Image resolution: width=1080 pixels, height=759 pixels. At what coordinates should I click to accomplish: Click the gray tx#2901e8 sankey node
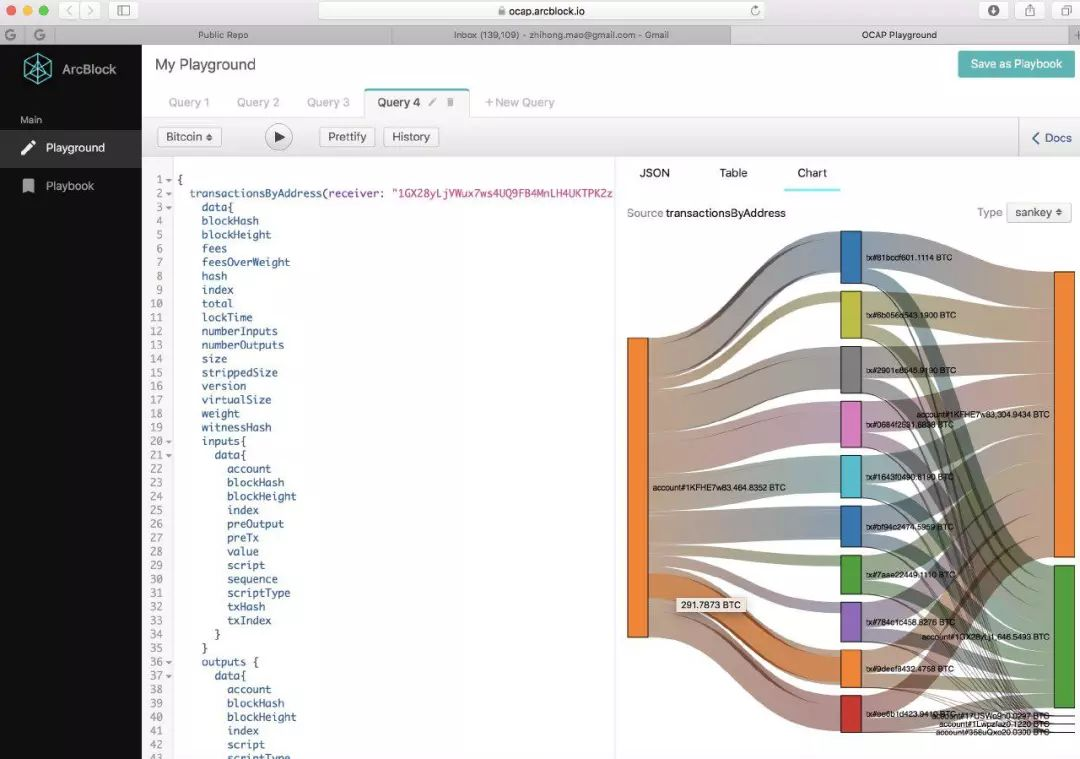(x=851, y=370)
